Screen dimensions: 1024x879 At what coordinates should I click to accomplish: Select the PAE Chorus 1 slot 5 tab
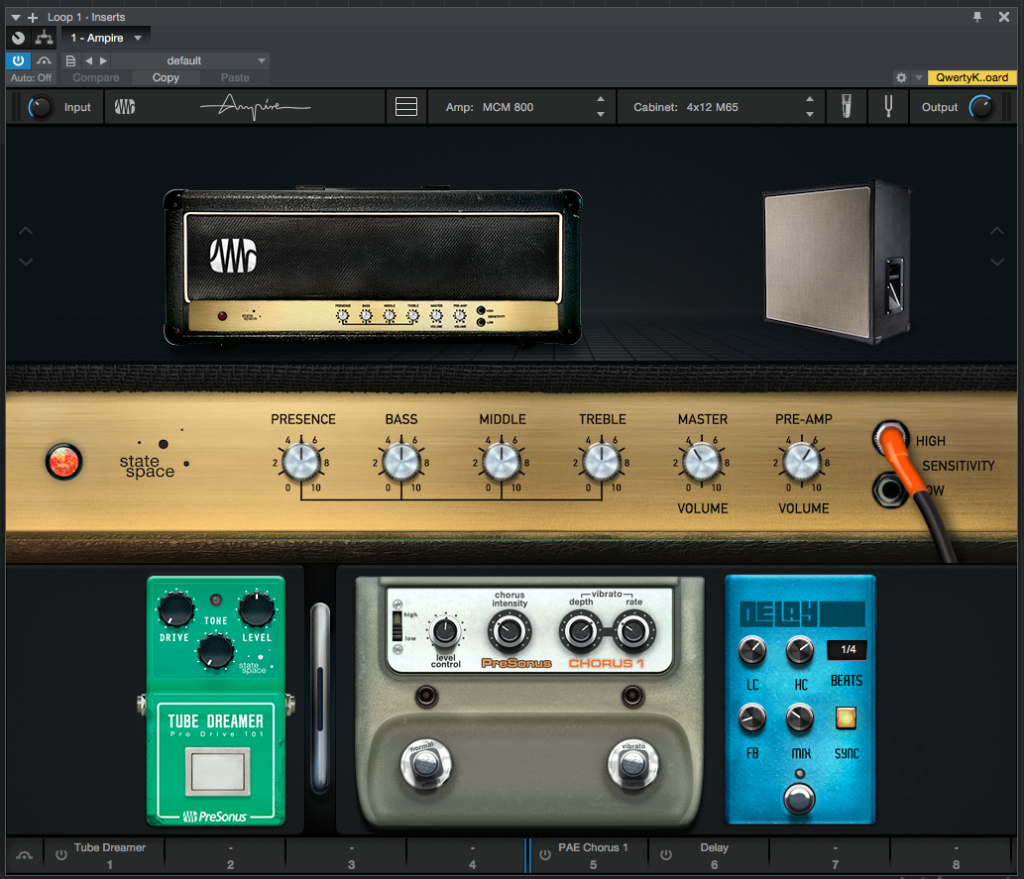587,855
